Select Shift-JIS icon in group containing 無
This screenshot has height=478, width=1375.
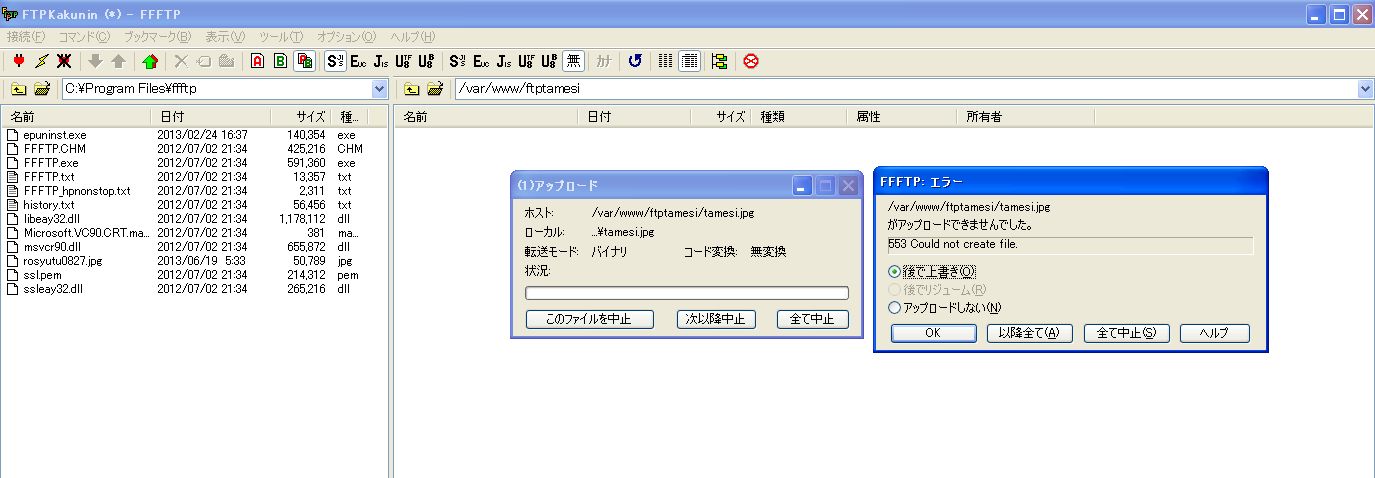click(458, 61)
